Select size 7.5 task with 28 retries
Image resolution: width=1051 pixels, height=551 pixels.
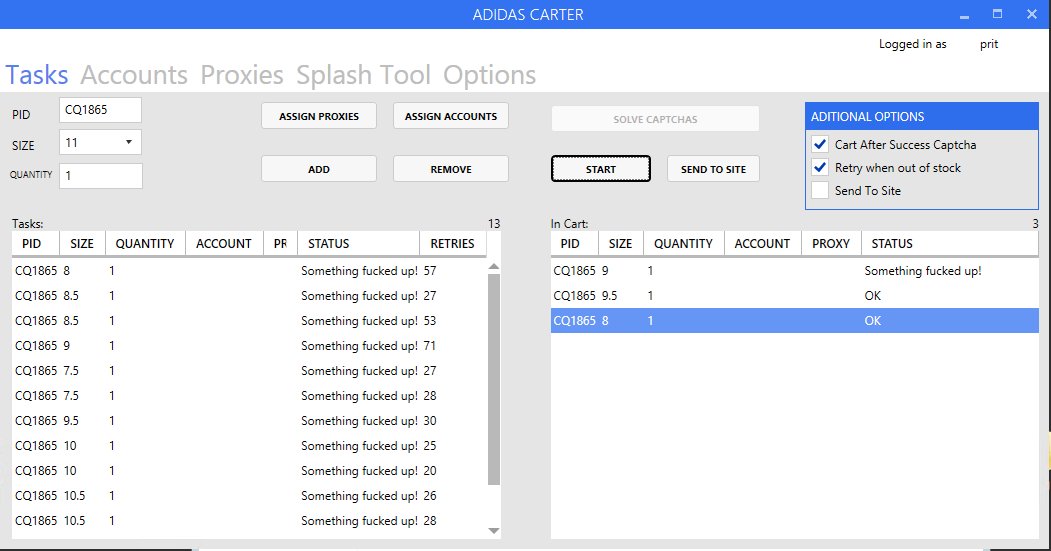tap(250, 395)
